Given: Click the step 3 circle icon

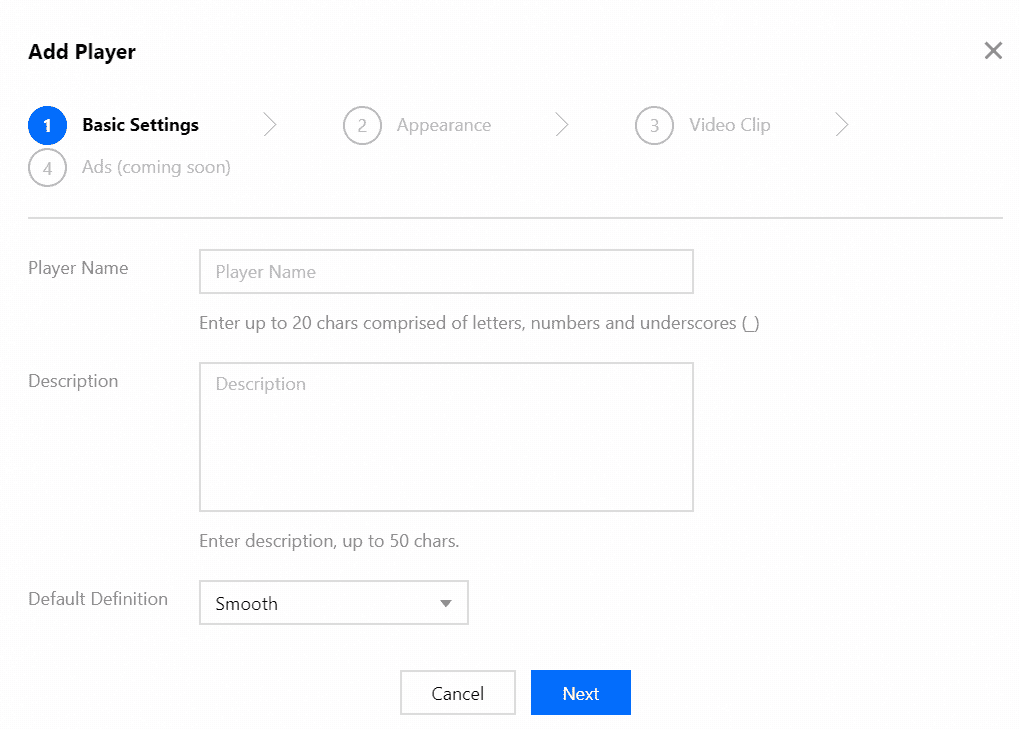Looking at the screenshot, I should pyautogui.click(x=654, y=125).
